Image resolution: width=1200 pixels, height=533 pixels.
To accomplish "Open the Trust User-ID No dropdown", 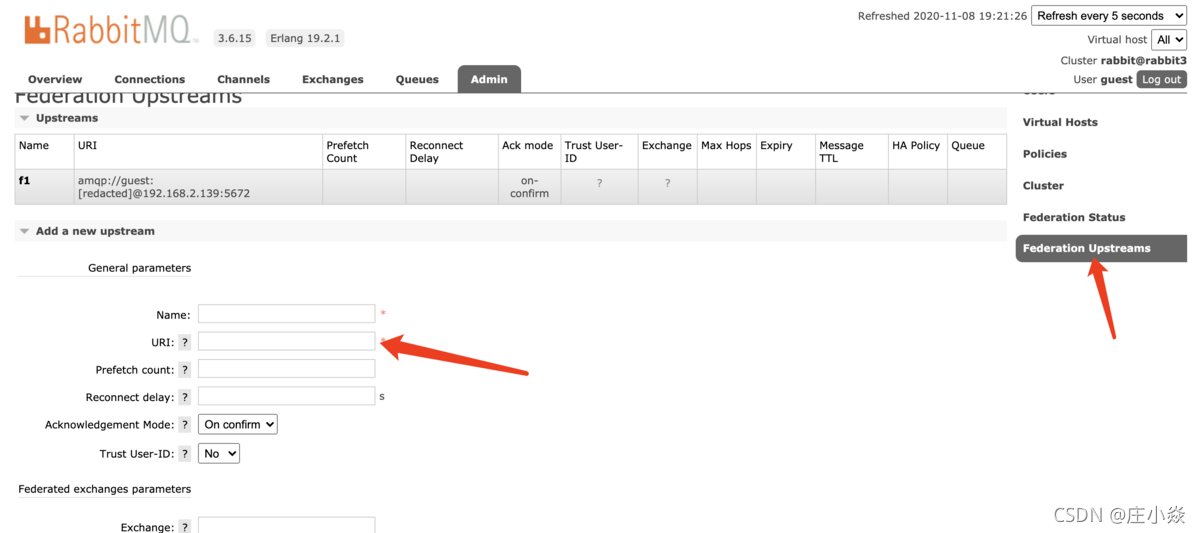I will click(x=219, y=453).
